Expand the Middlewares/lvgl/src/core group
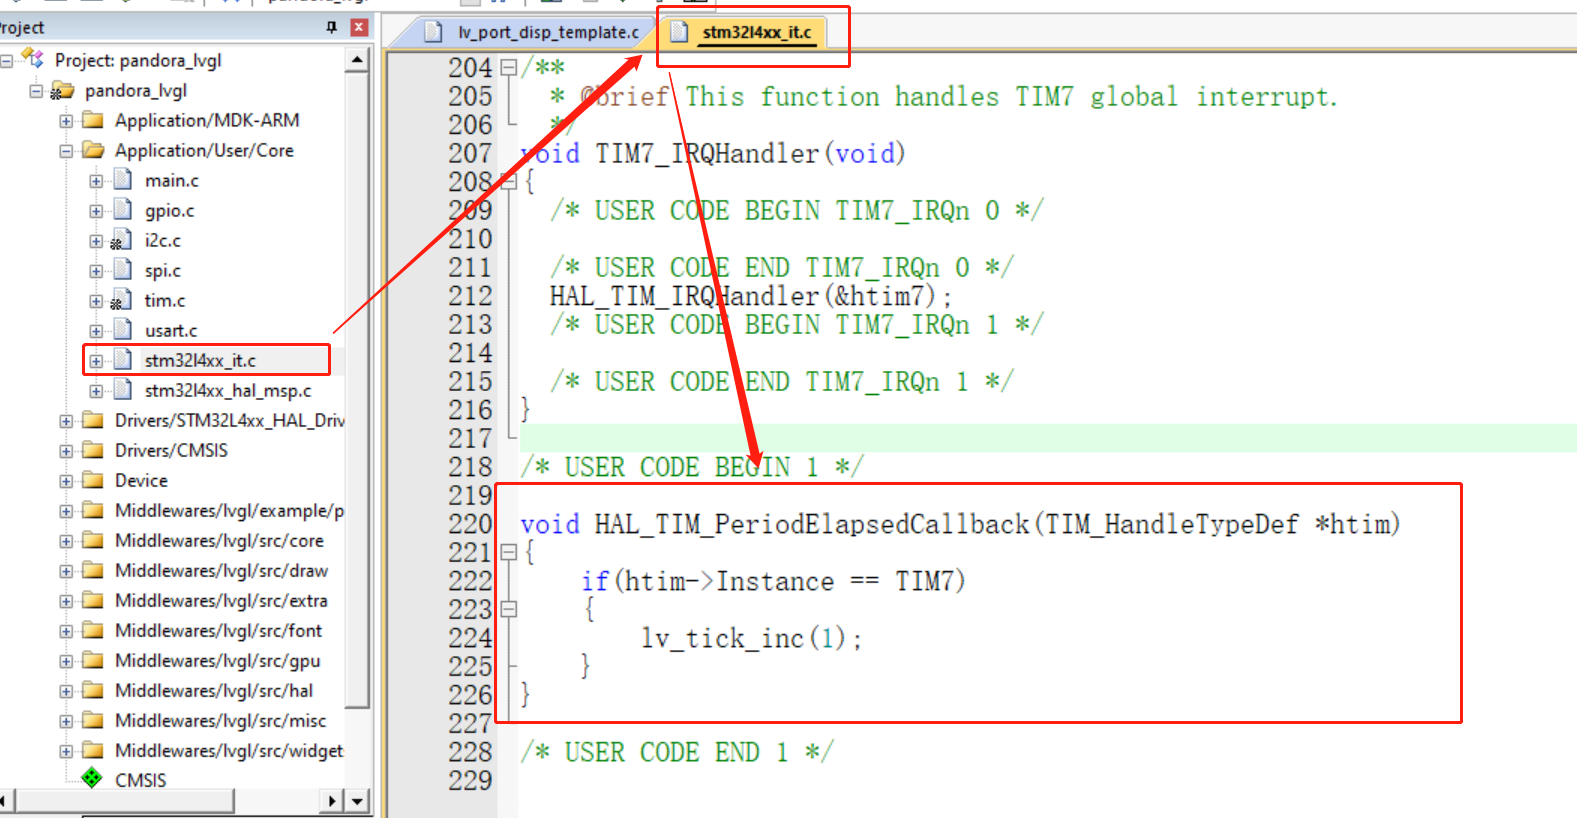Image resolution: width=1577 pixels, height=818 pixels. click(66, 541)
